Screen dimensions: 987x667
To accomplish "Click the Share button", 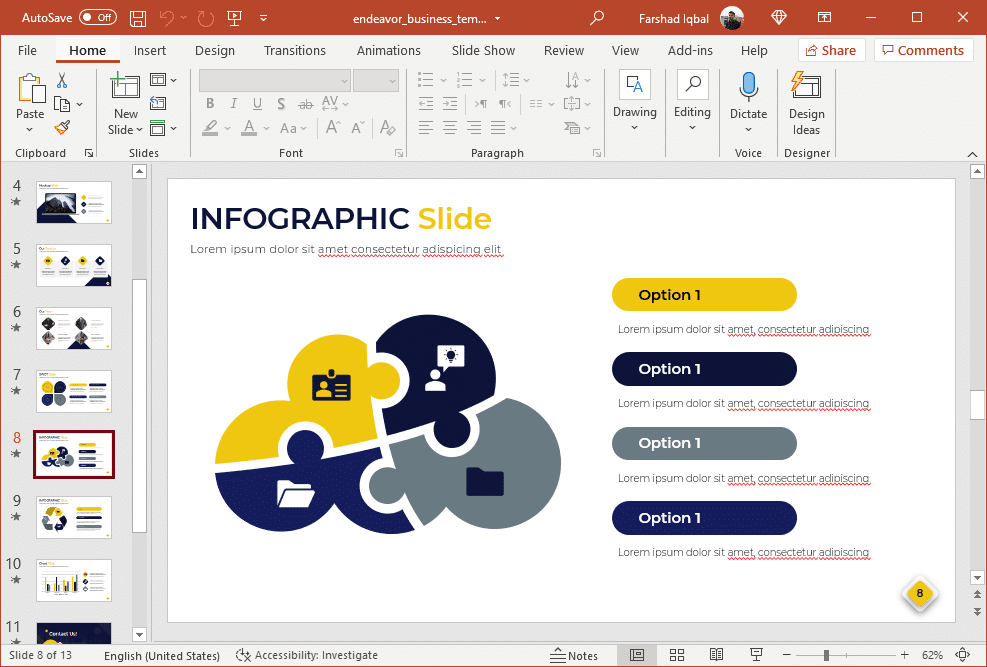I will tap(832, 50).
